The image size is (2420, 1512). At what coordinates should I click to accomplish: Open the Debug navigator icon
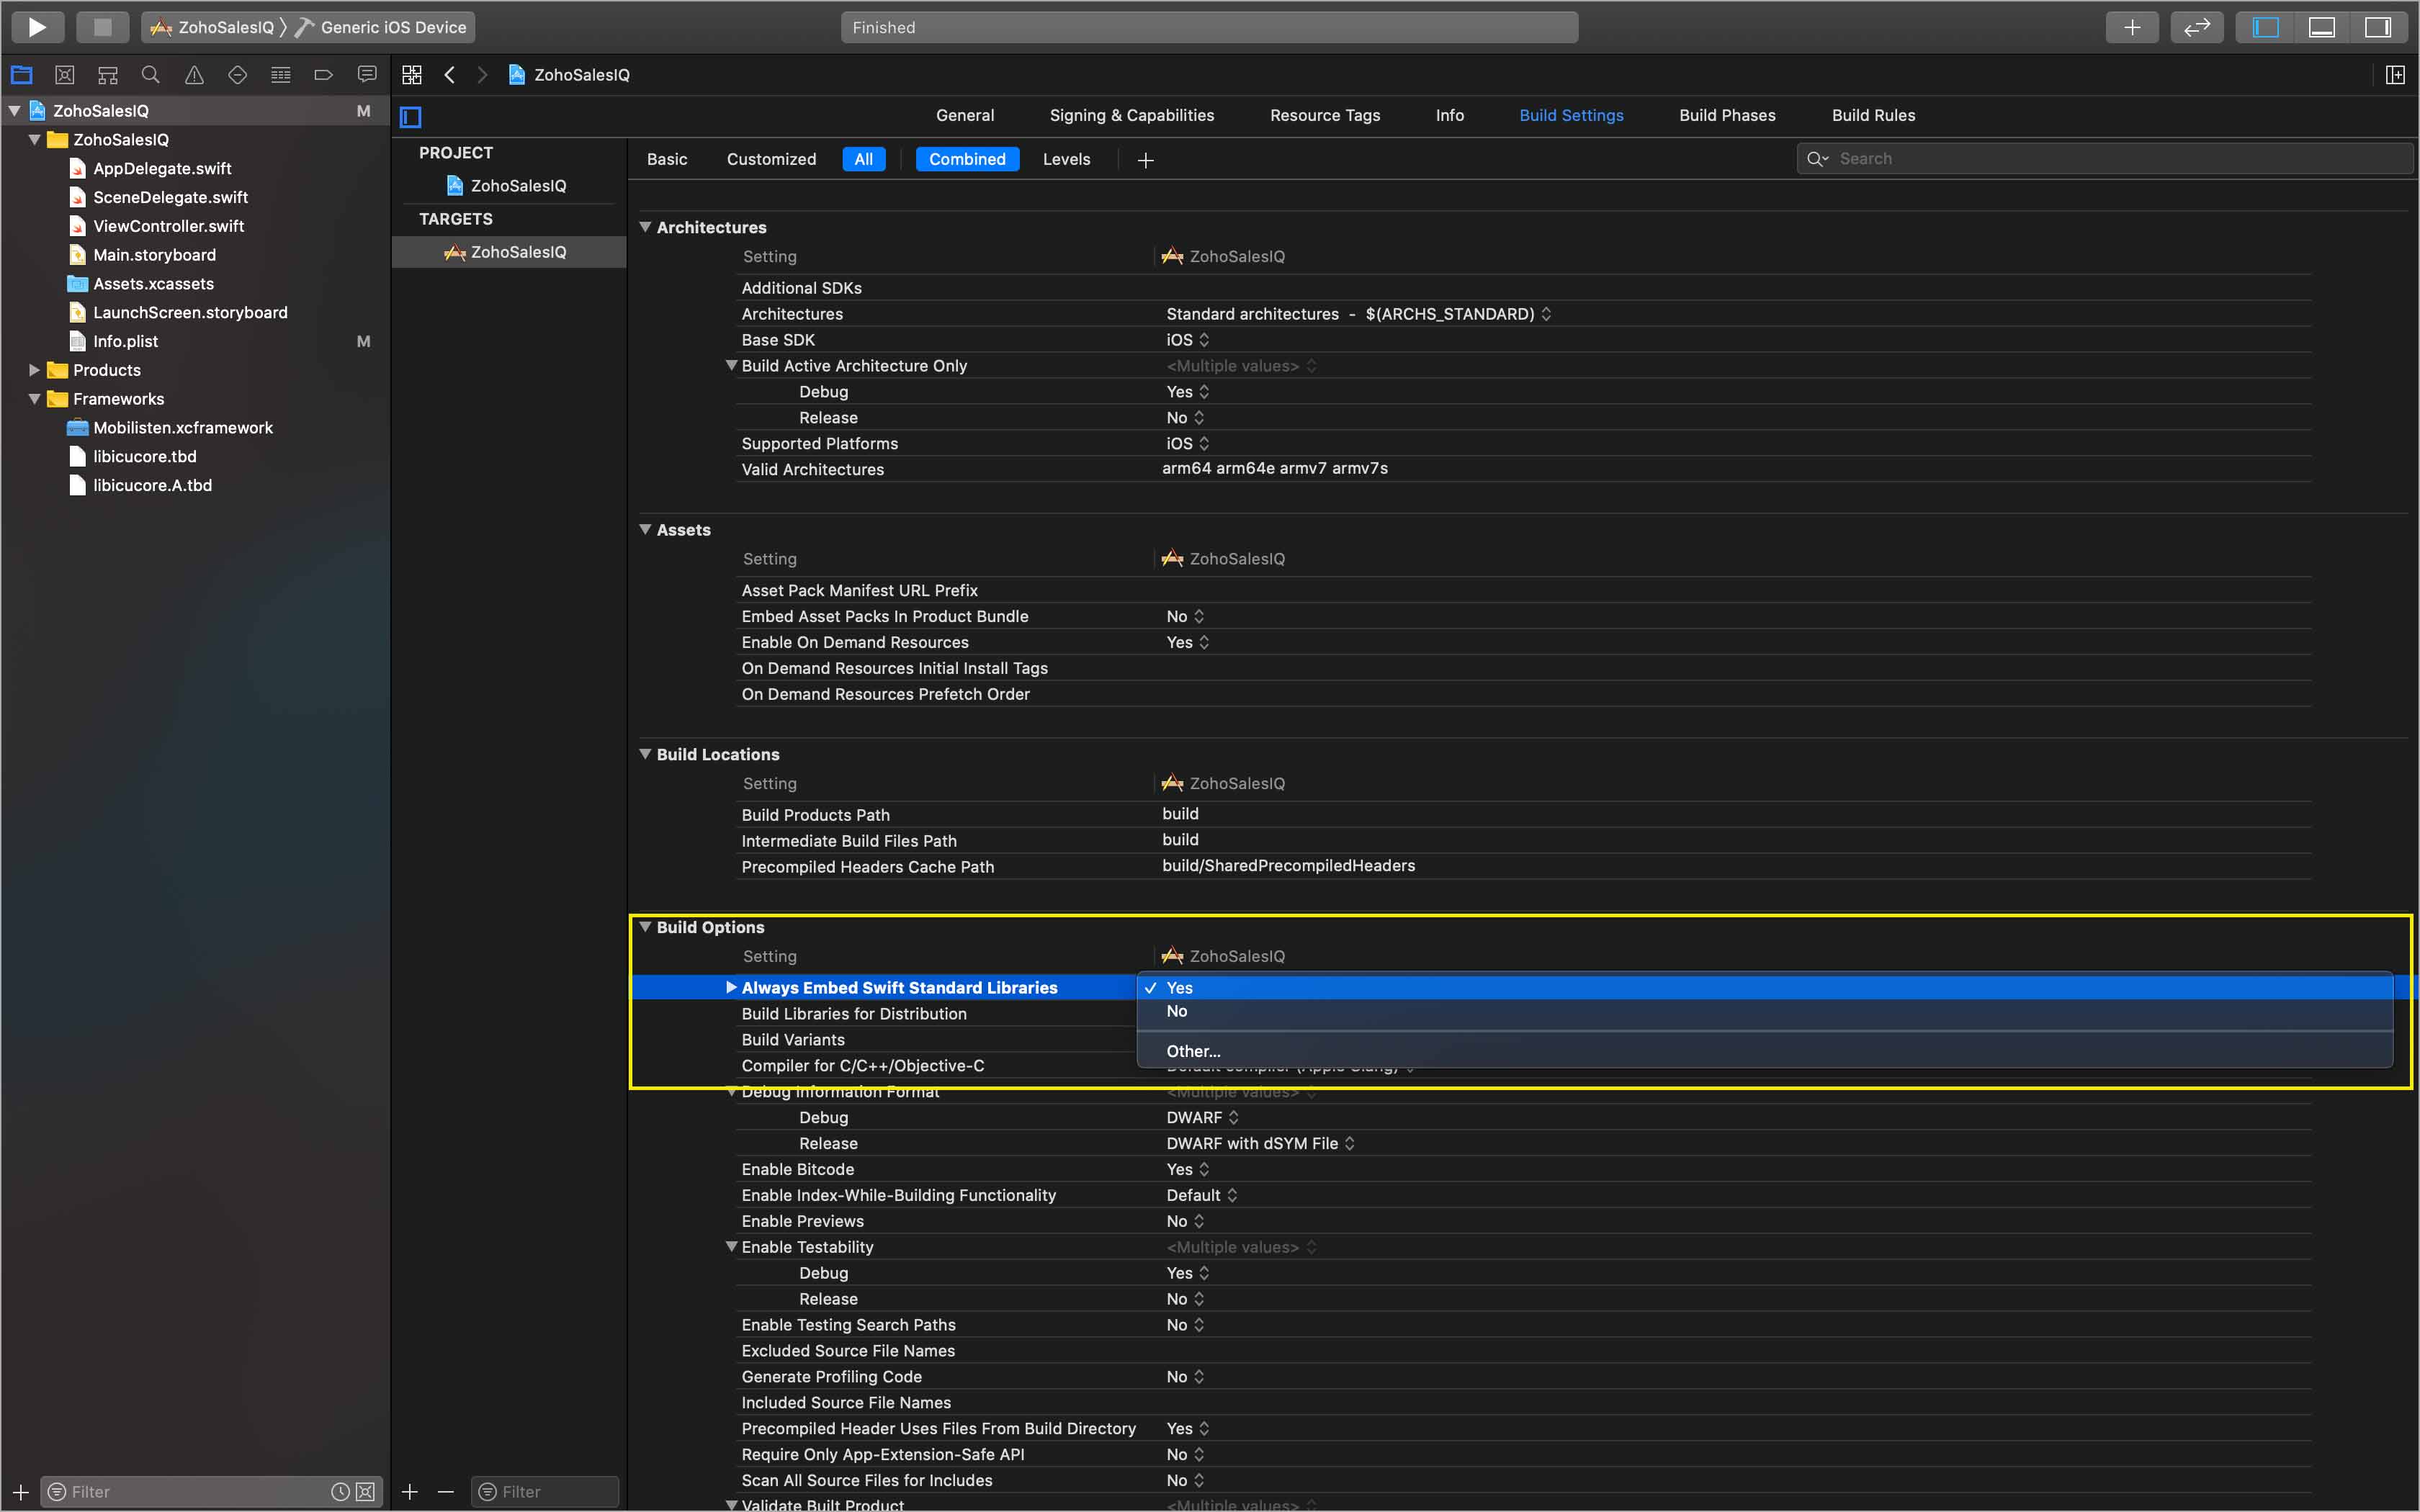281,75
